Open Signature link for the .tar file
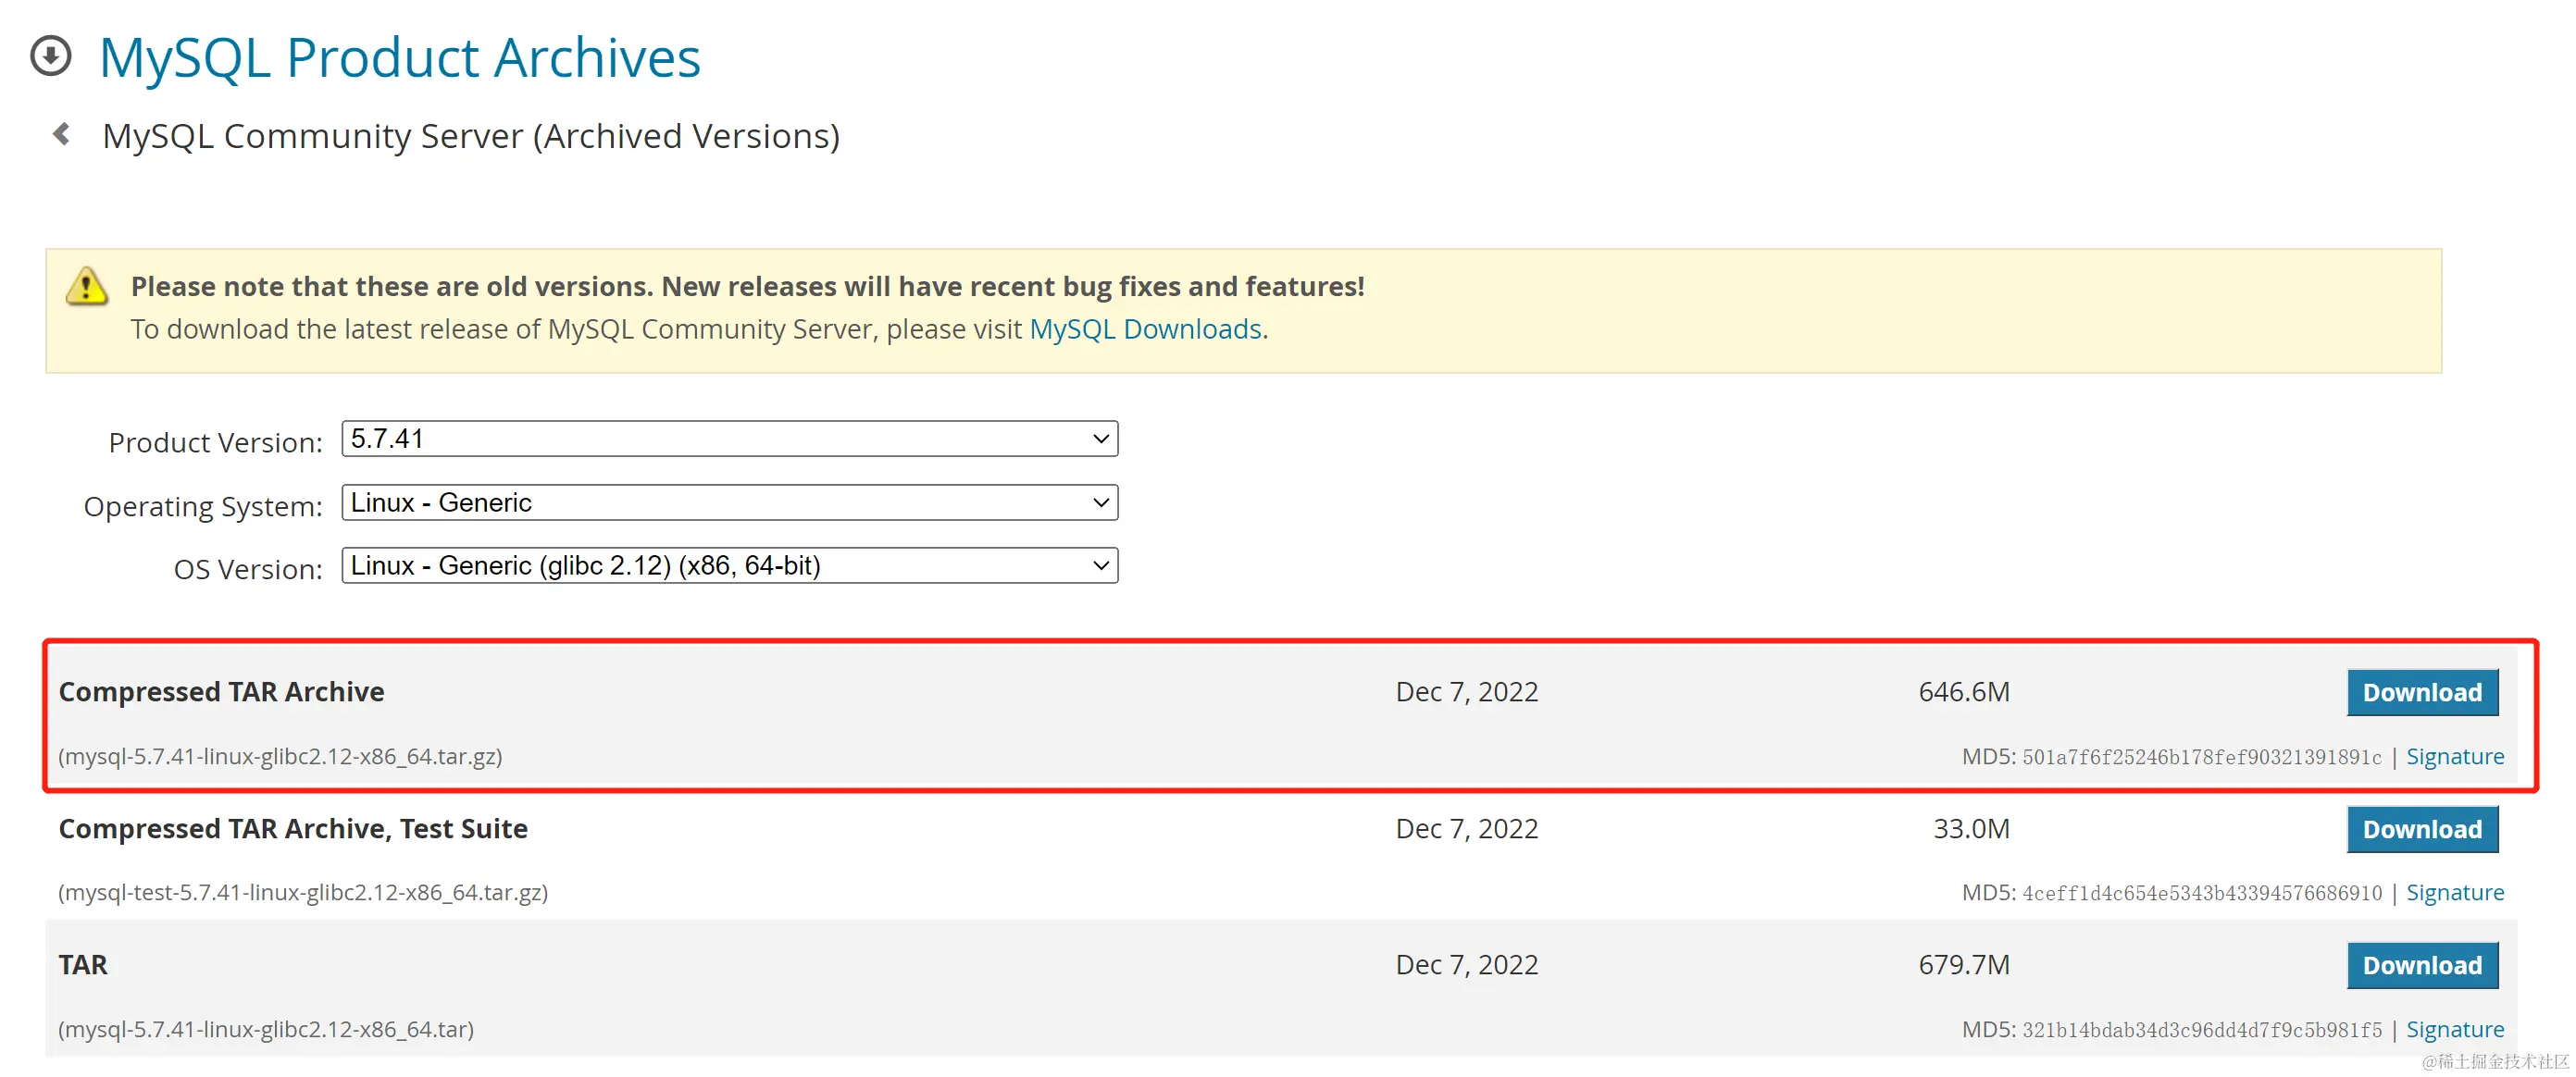 tap(2454, 1030)
